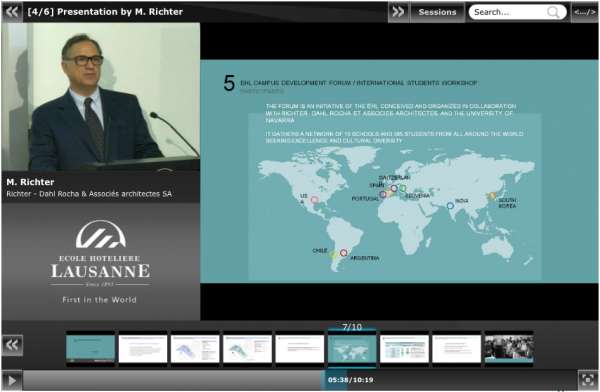600x392 pixels.
Task: Go to previous presentation with top-left double arrow
Action: 12,12
